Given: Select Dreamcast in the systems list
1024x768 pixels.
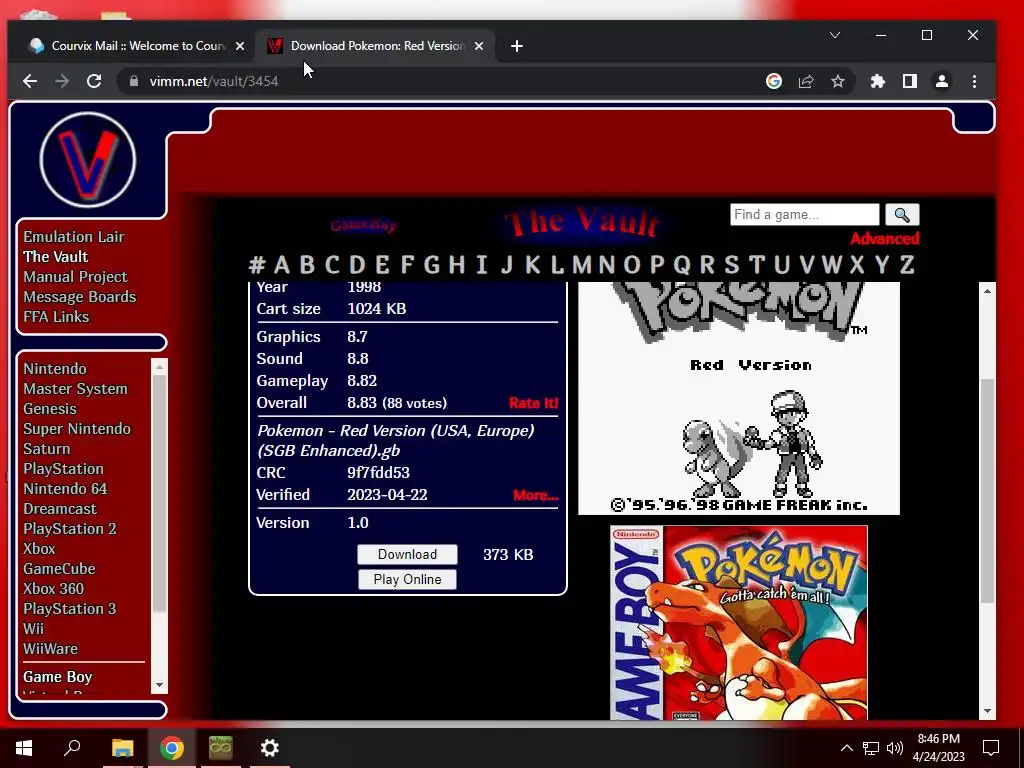Looking at the screenshot, I should [x=59, y=509].
